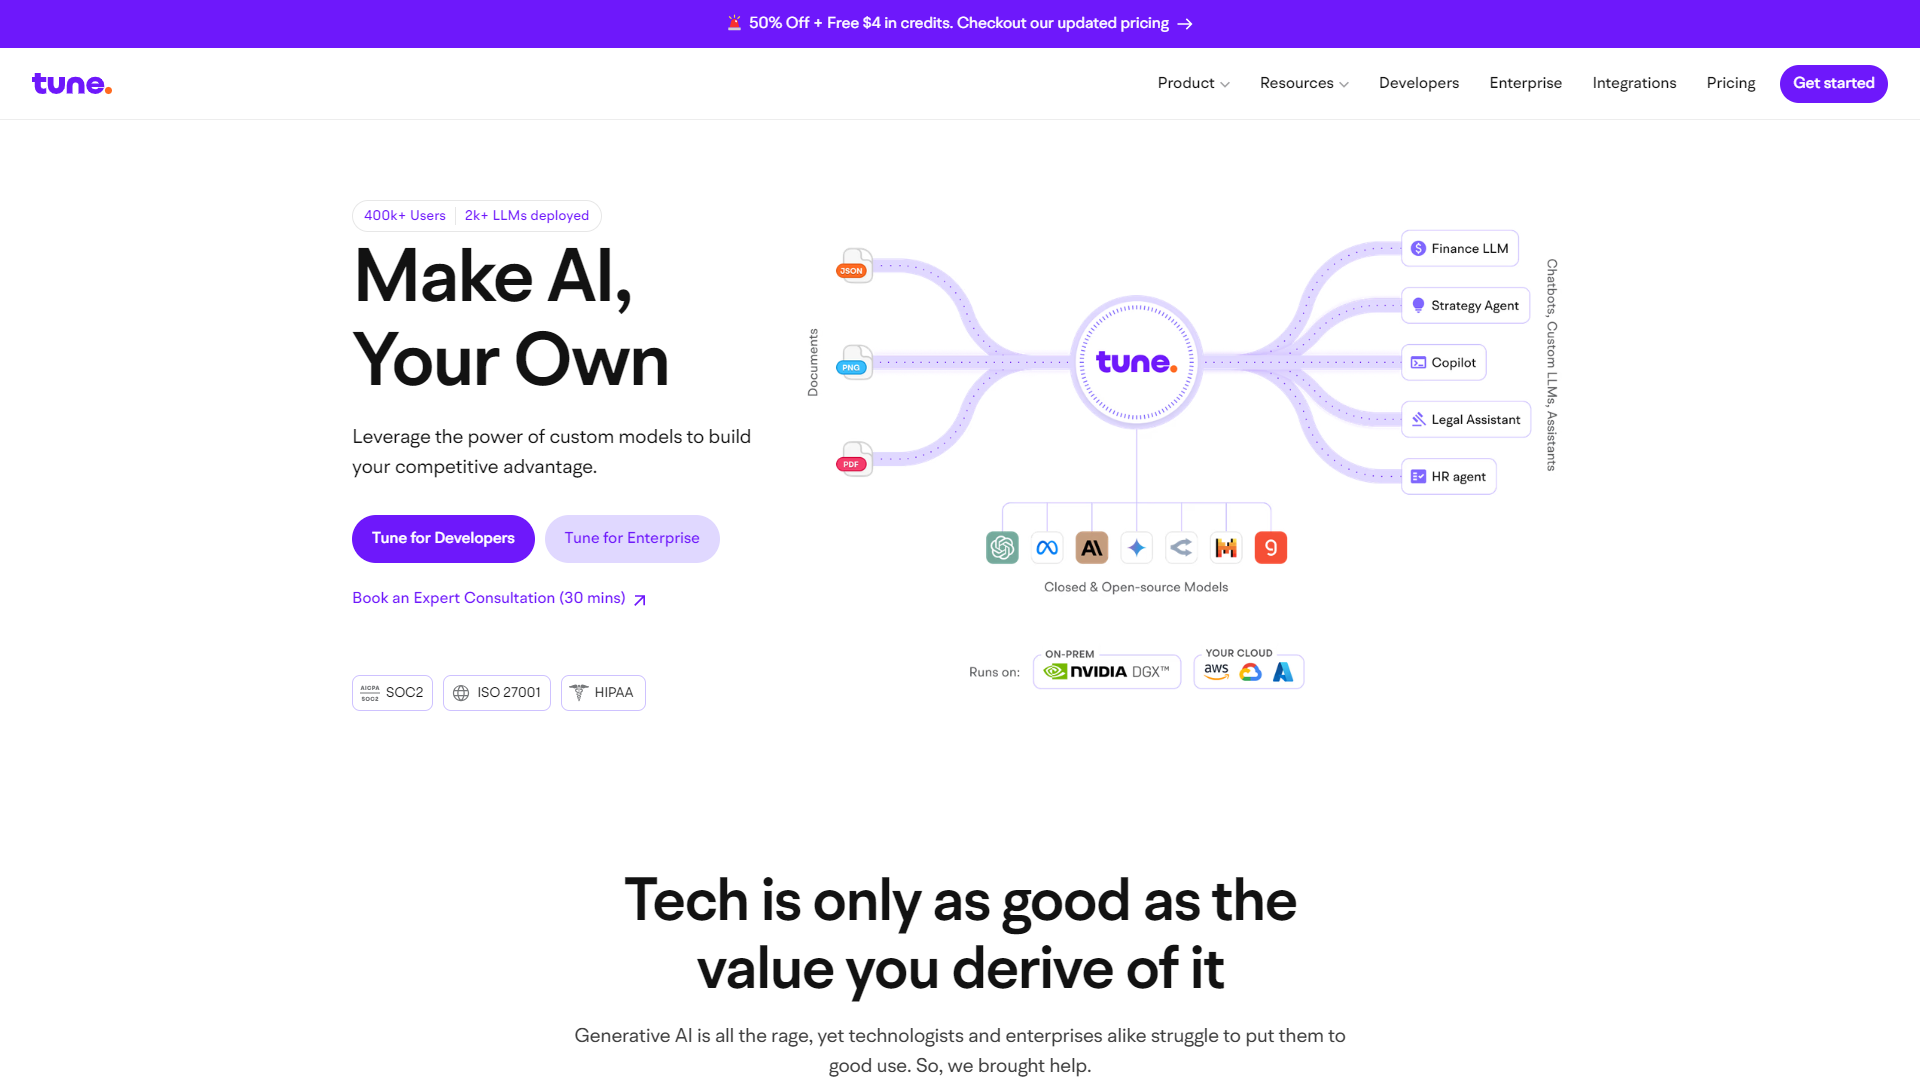Expand the Resources dropdown menu
The height and width of the screenshot is (1080, 1920).
1304,82
